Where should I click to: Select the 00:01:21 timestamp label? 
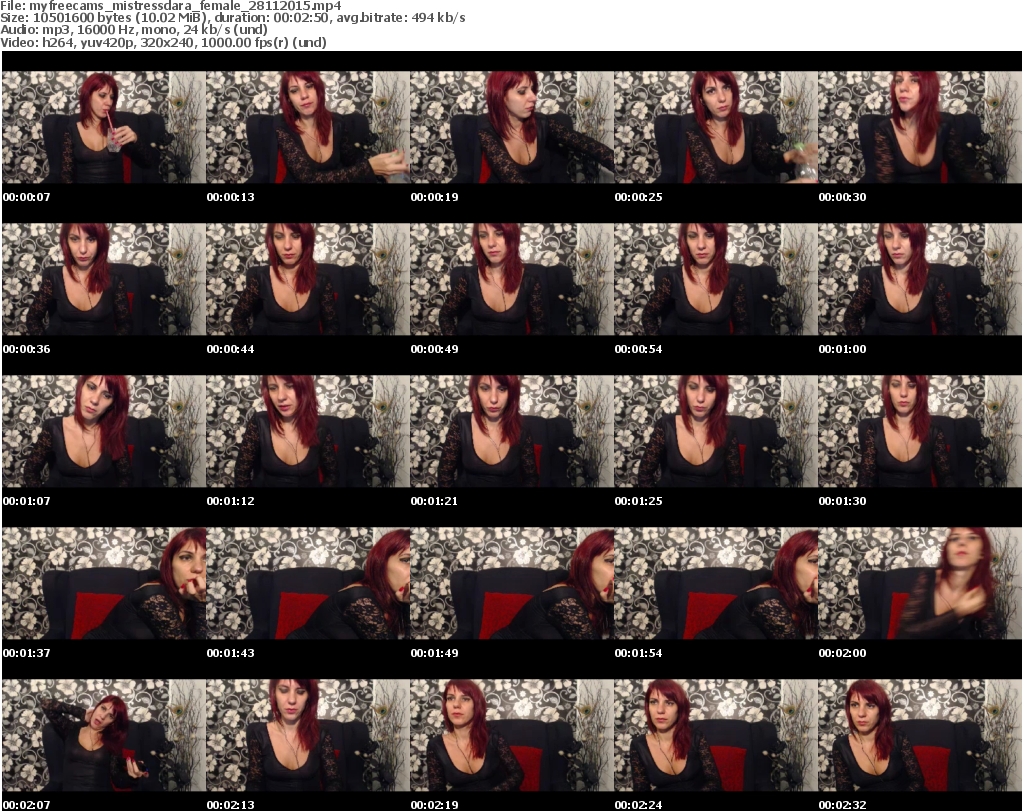pos(434,501)
